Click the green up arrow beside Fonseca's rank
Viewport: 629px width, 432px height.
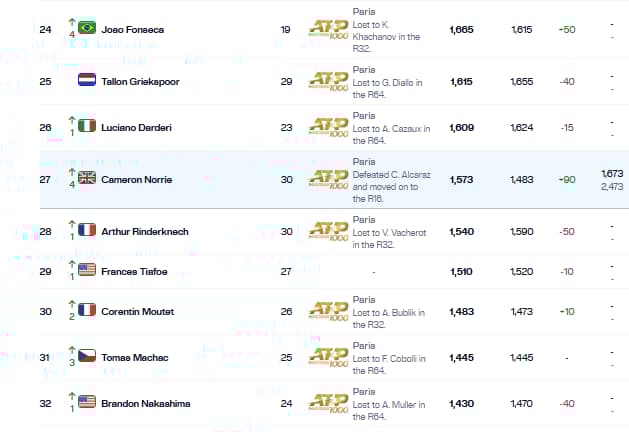(72, 22)
